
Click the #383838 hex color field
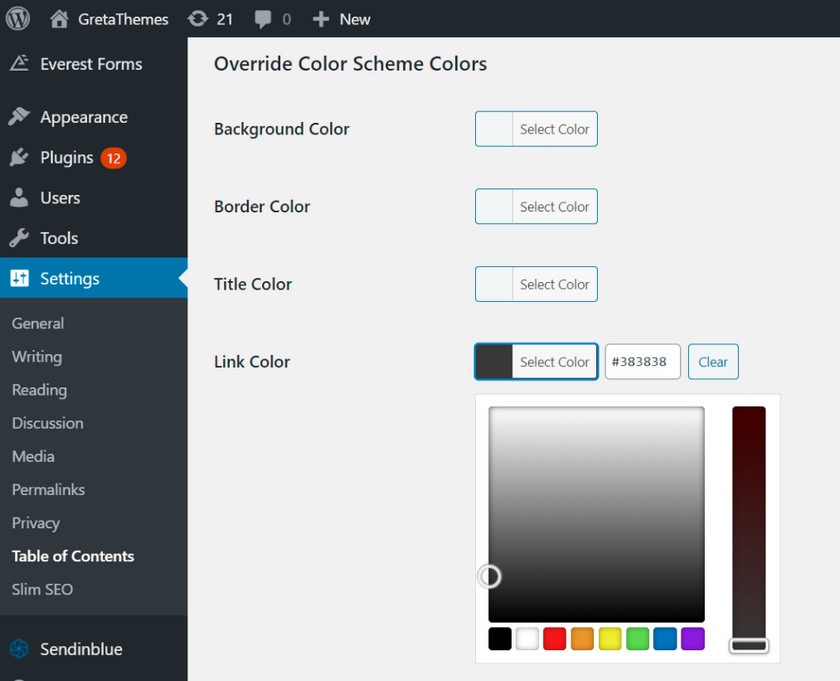pyautogui.click(x=642, y=362)
